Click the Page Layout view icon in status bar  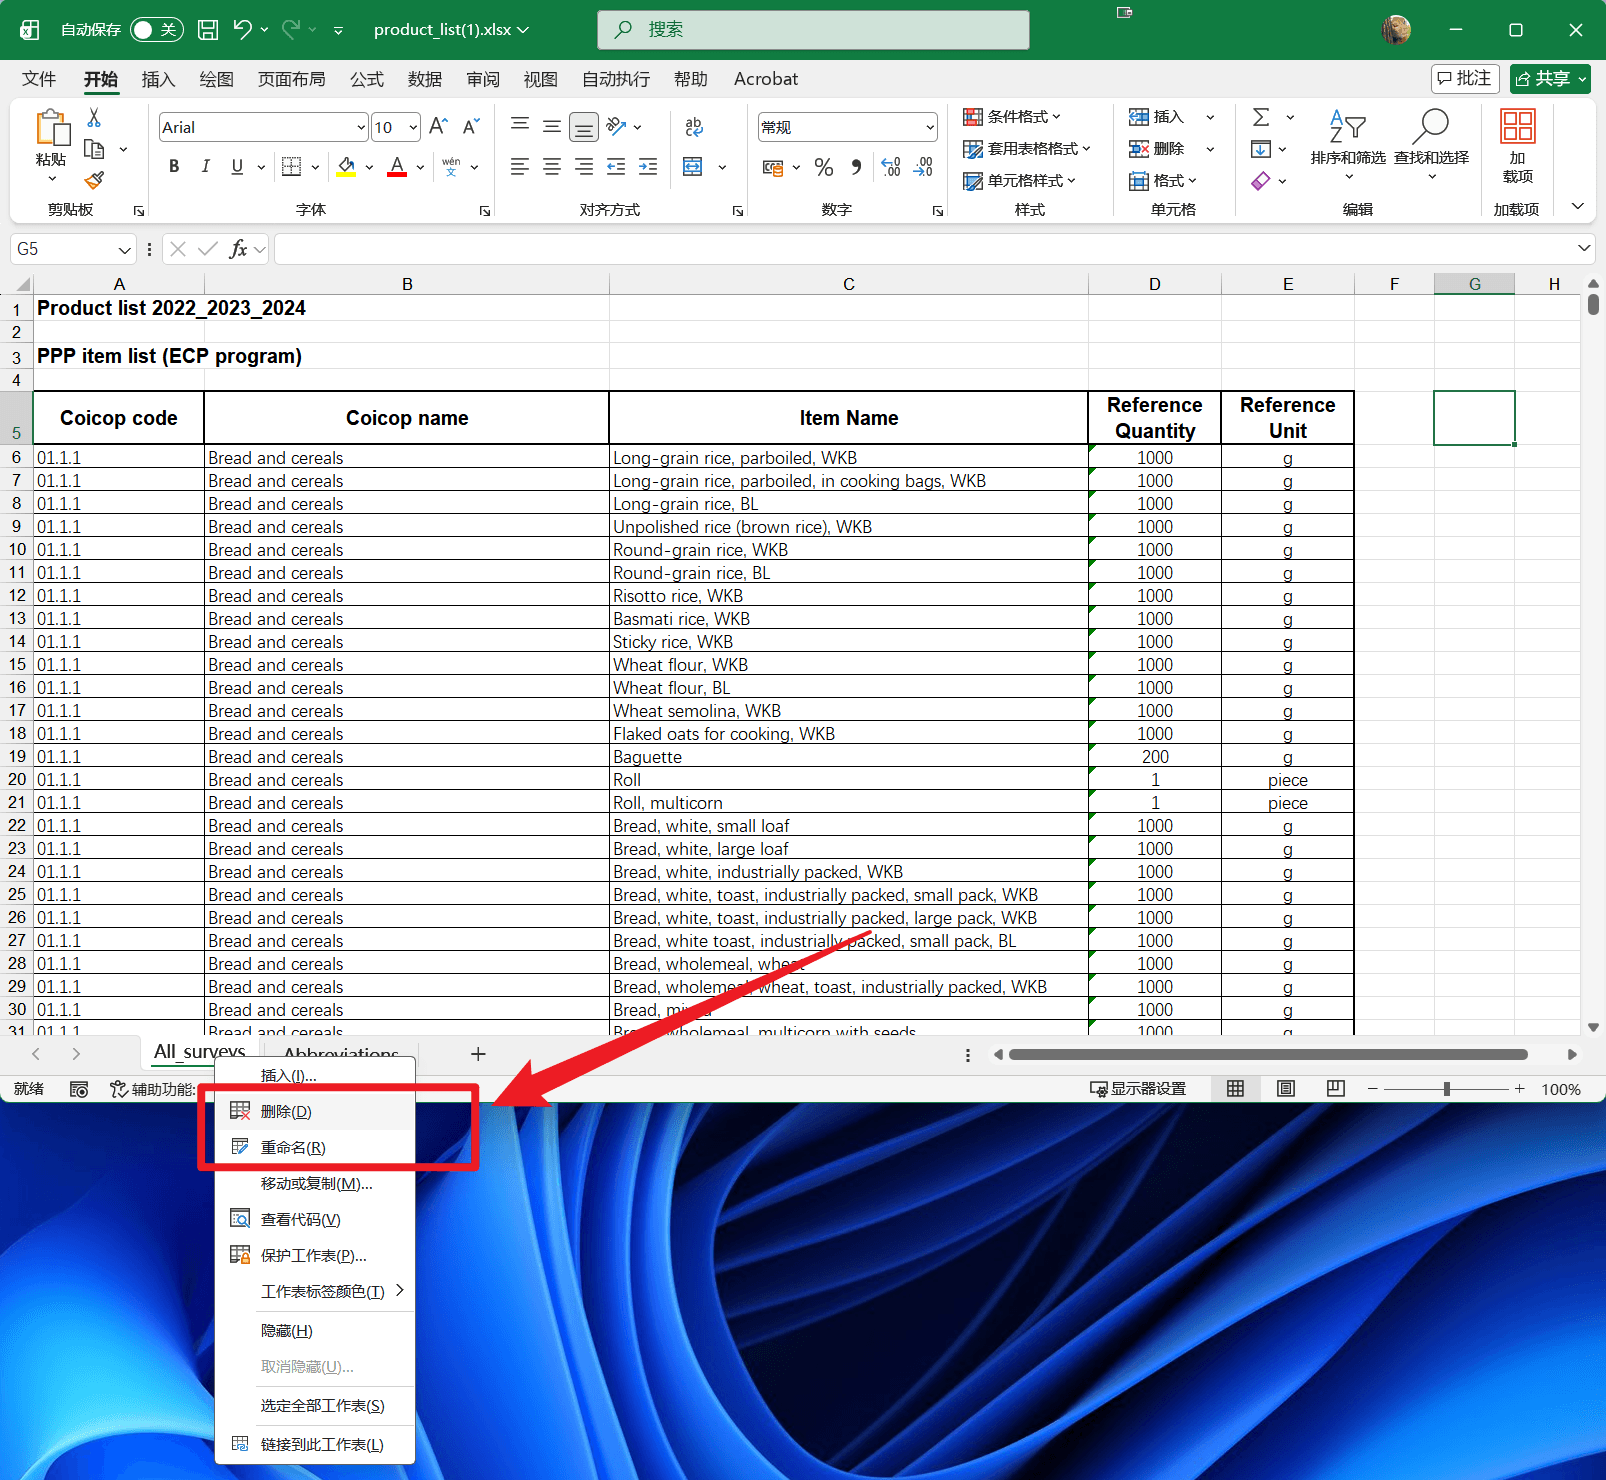(x=1286, y=1089)
